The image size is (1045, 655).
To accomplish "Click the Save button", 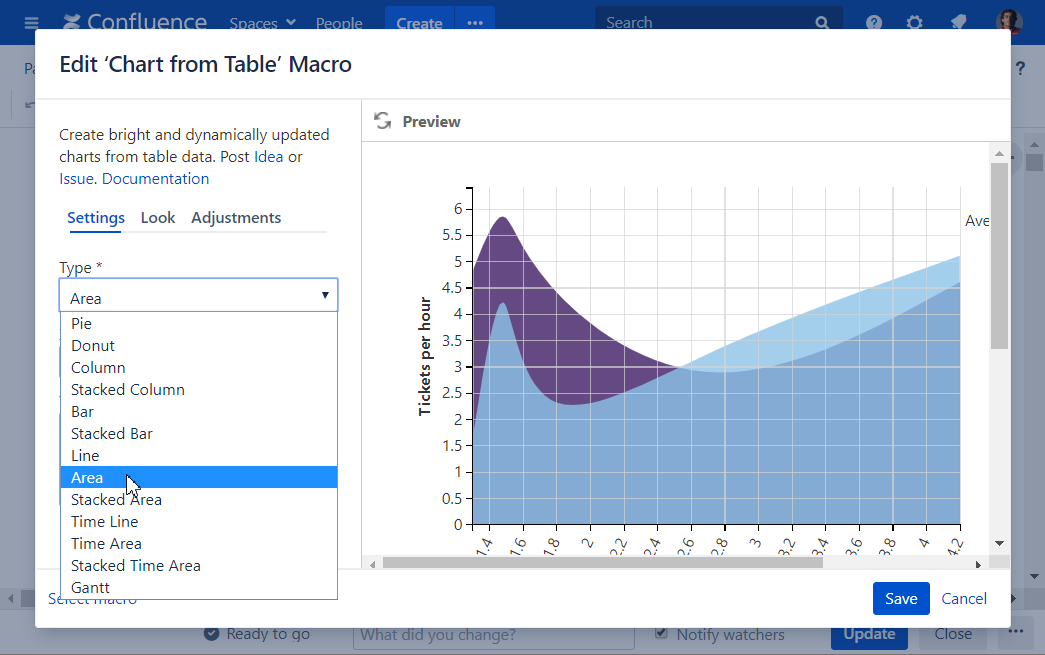I will [x=900, y=598].
